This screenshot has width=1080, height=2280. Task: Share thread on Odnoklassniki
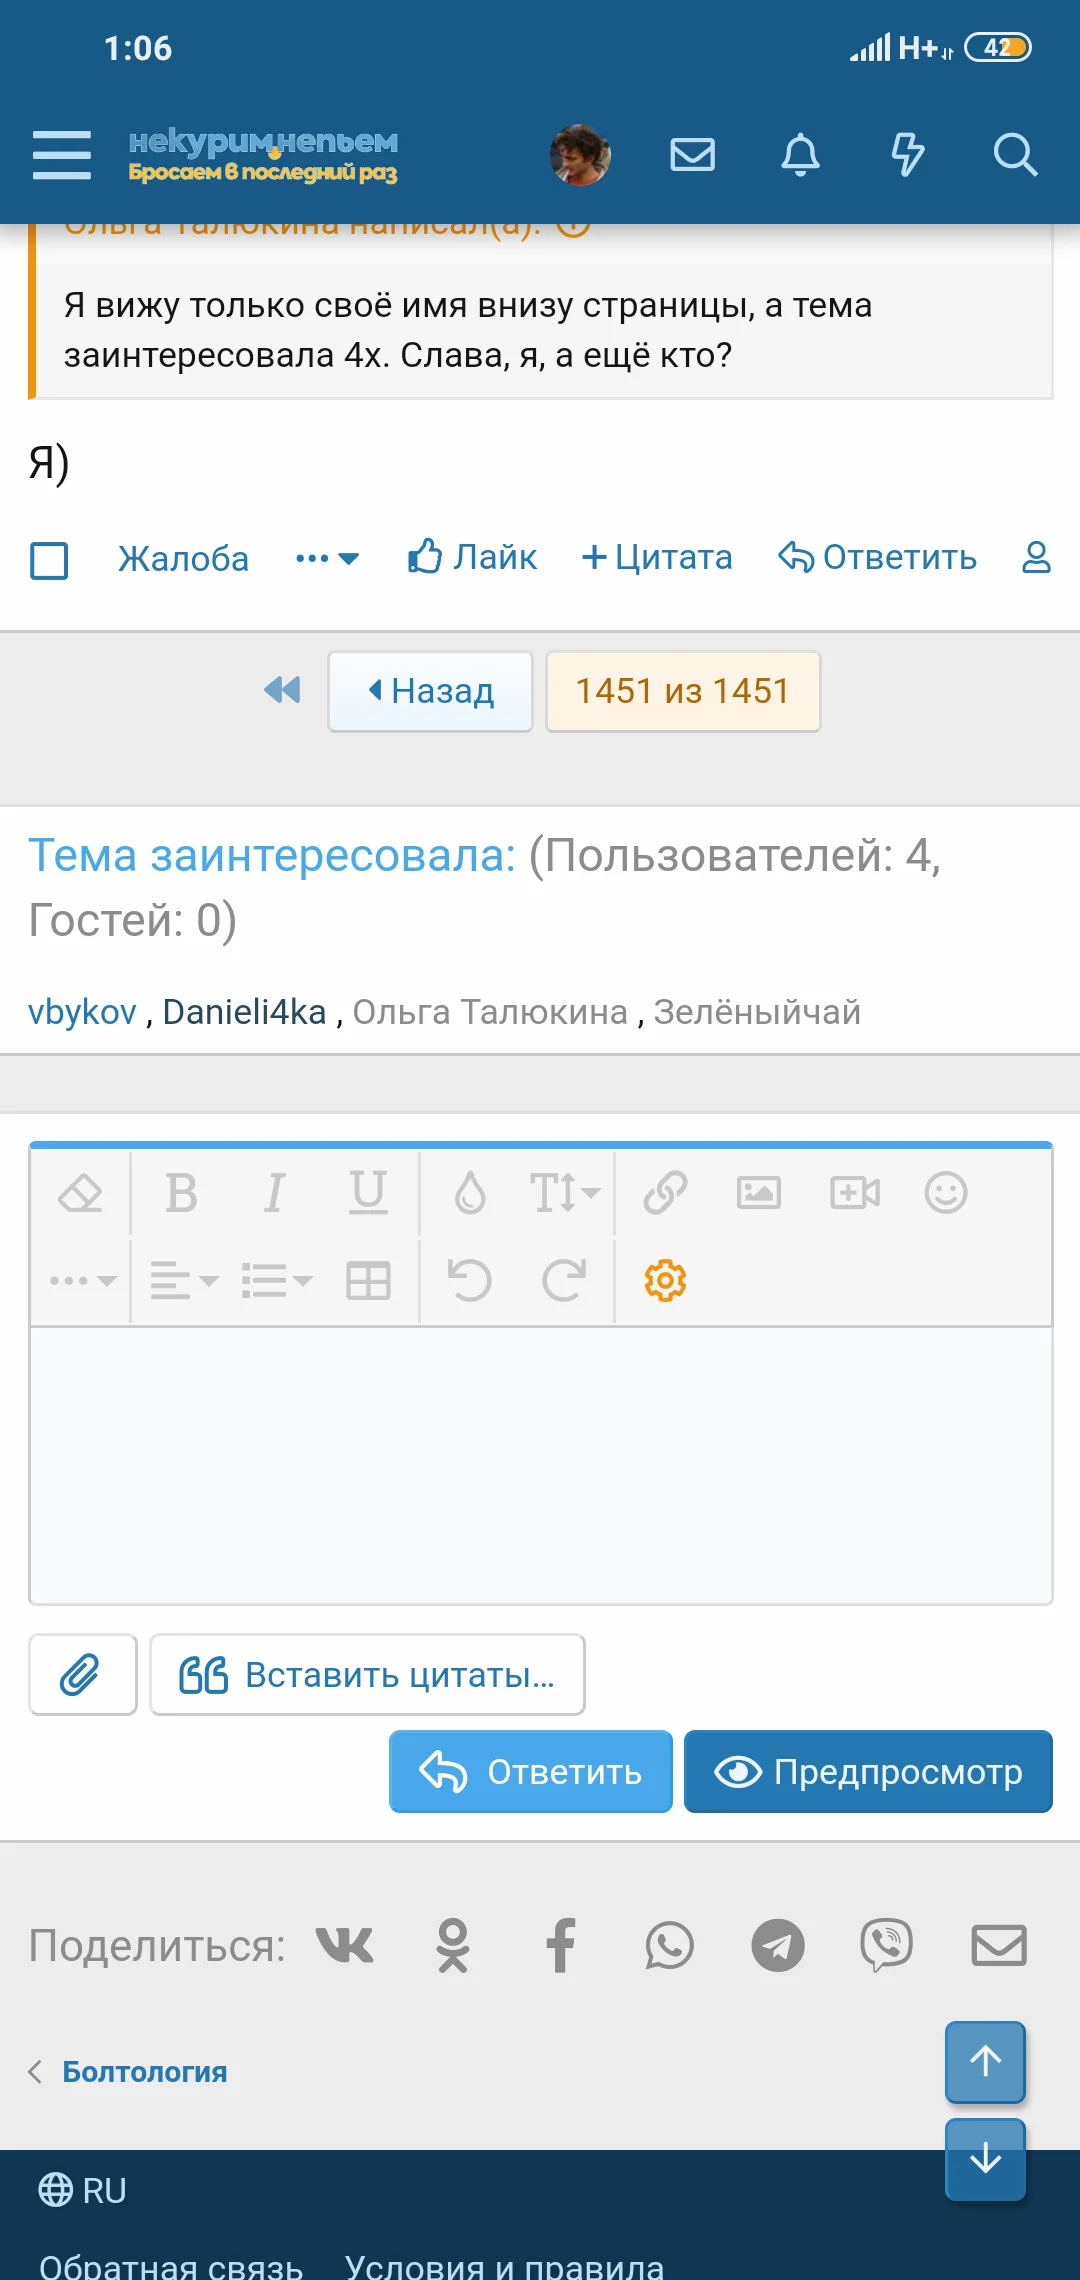[453, 1945]
